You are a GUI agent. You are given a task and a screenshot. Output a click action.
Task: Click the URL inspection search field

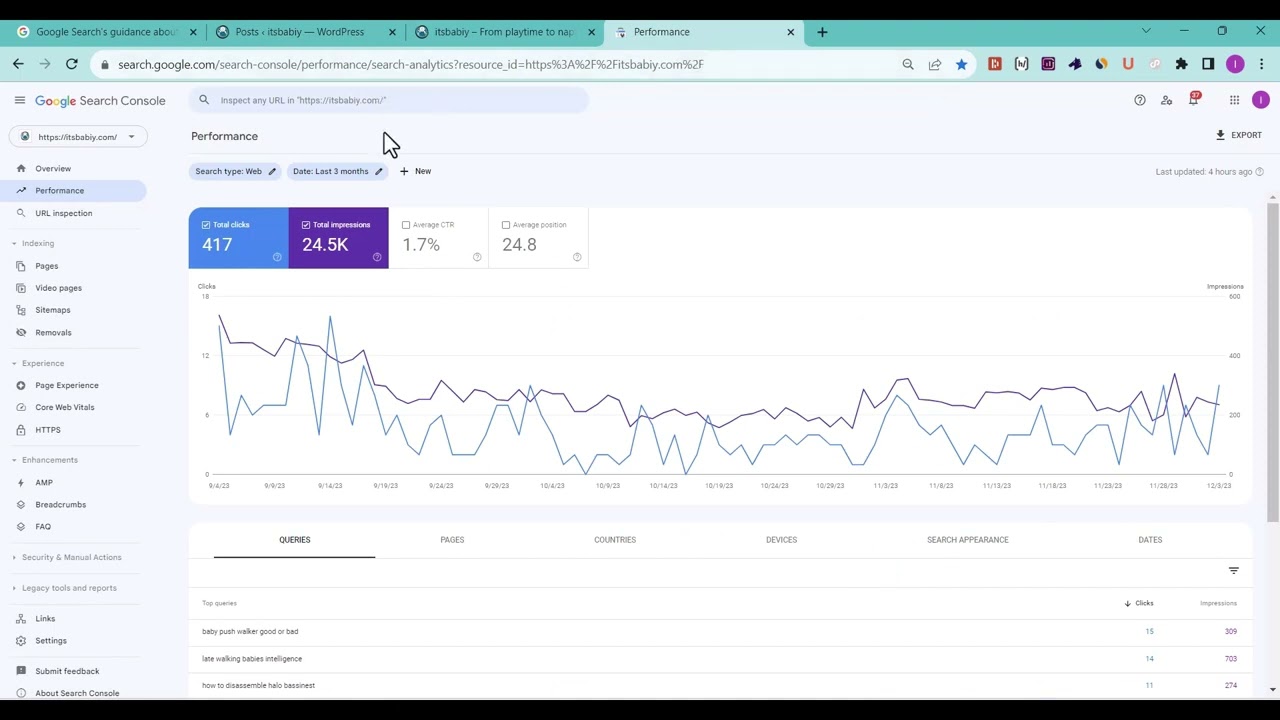click(x=390, y=100)
